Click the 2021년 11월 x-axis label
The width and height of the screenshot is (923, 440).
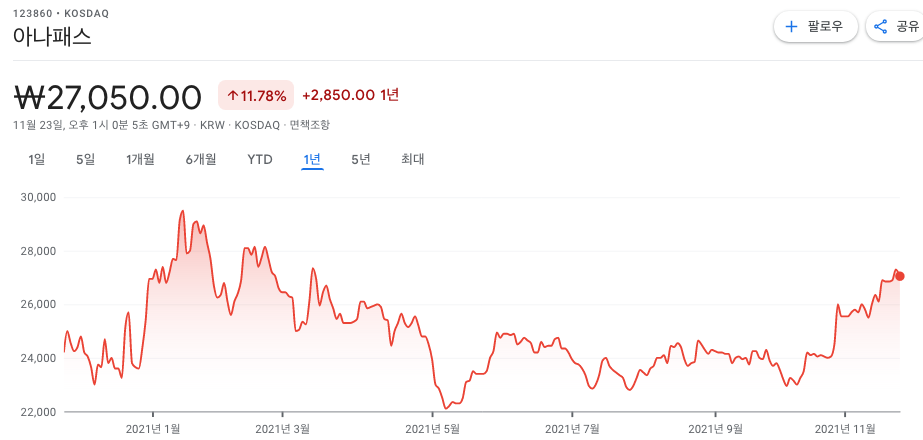[845, 429]
